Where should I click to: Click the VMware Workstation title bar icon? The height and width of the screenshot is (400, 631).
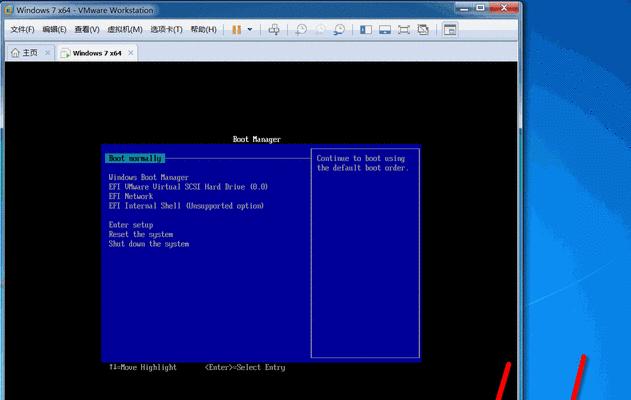coord(8,10)
